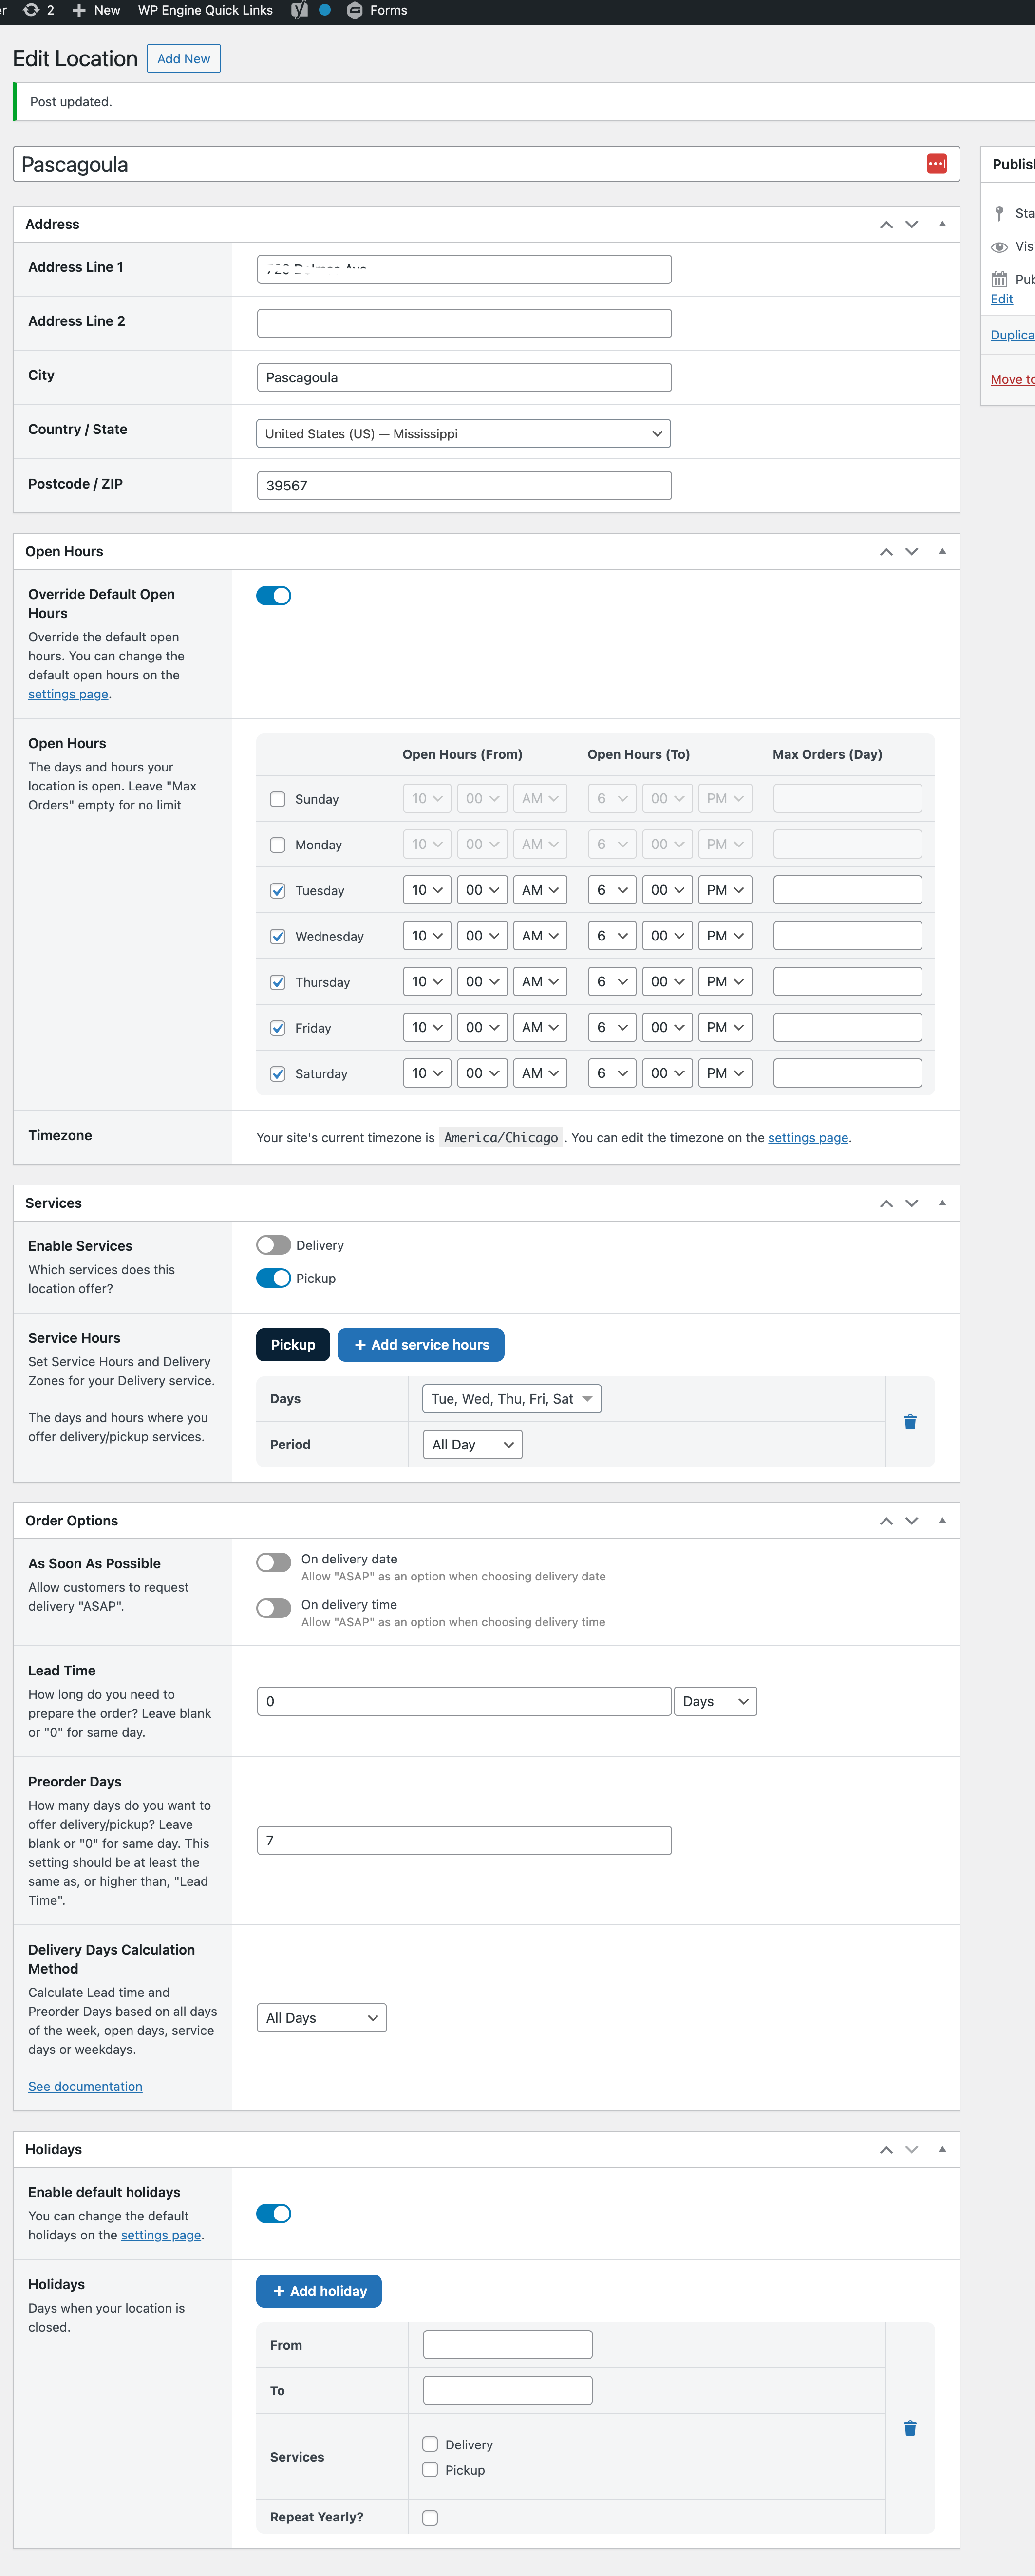The image size is (1035, 2576).
Task: Enable ASAP on delivery date toggle
Action: [274, 1562]
